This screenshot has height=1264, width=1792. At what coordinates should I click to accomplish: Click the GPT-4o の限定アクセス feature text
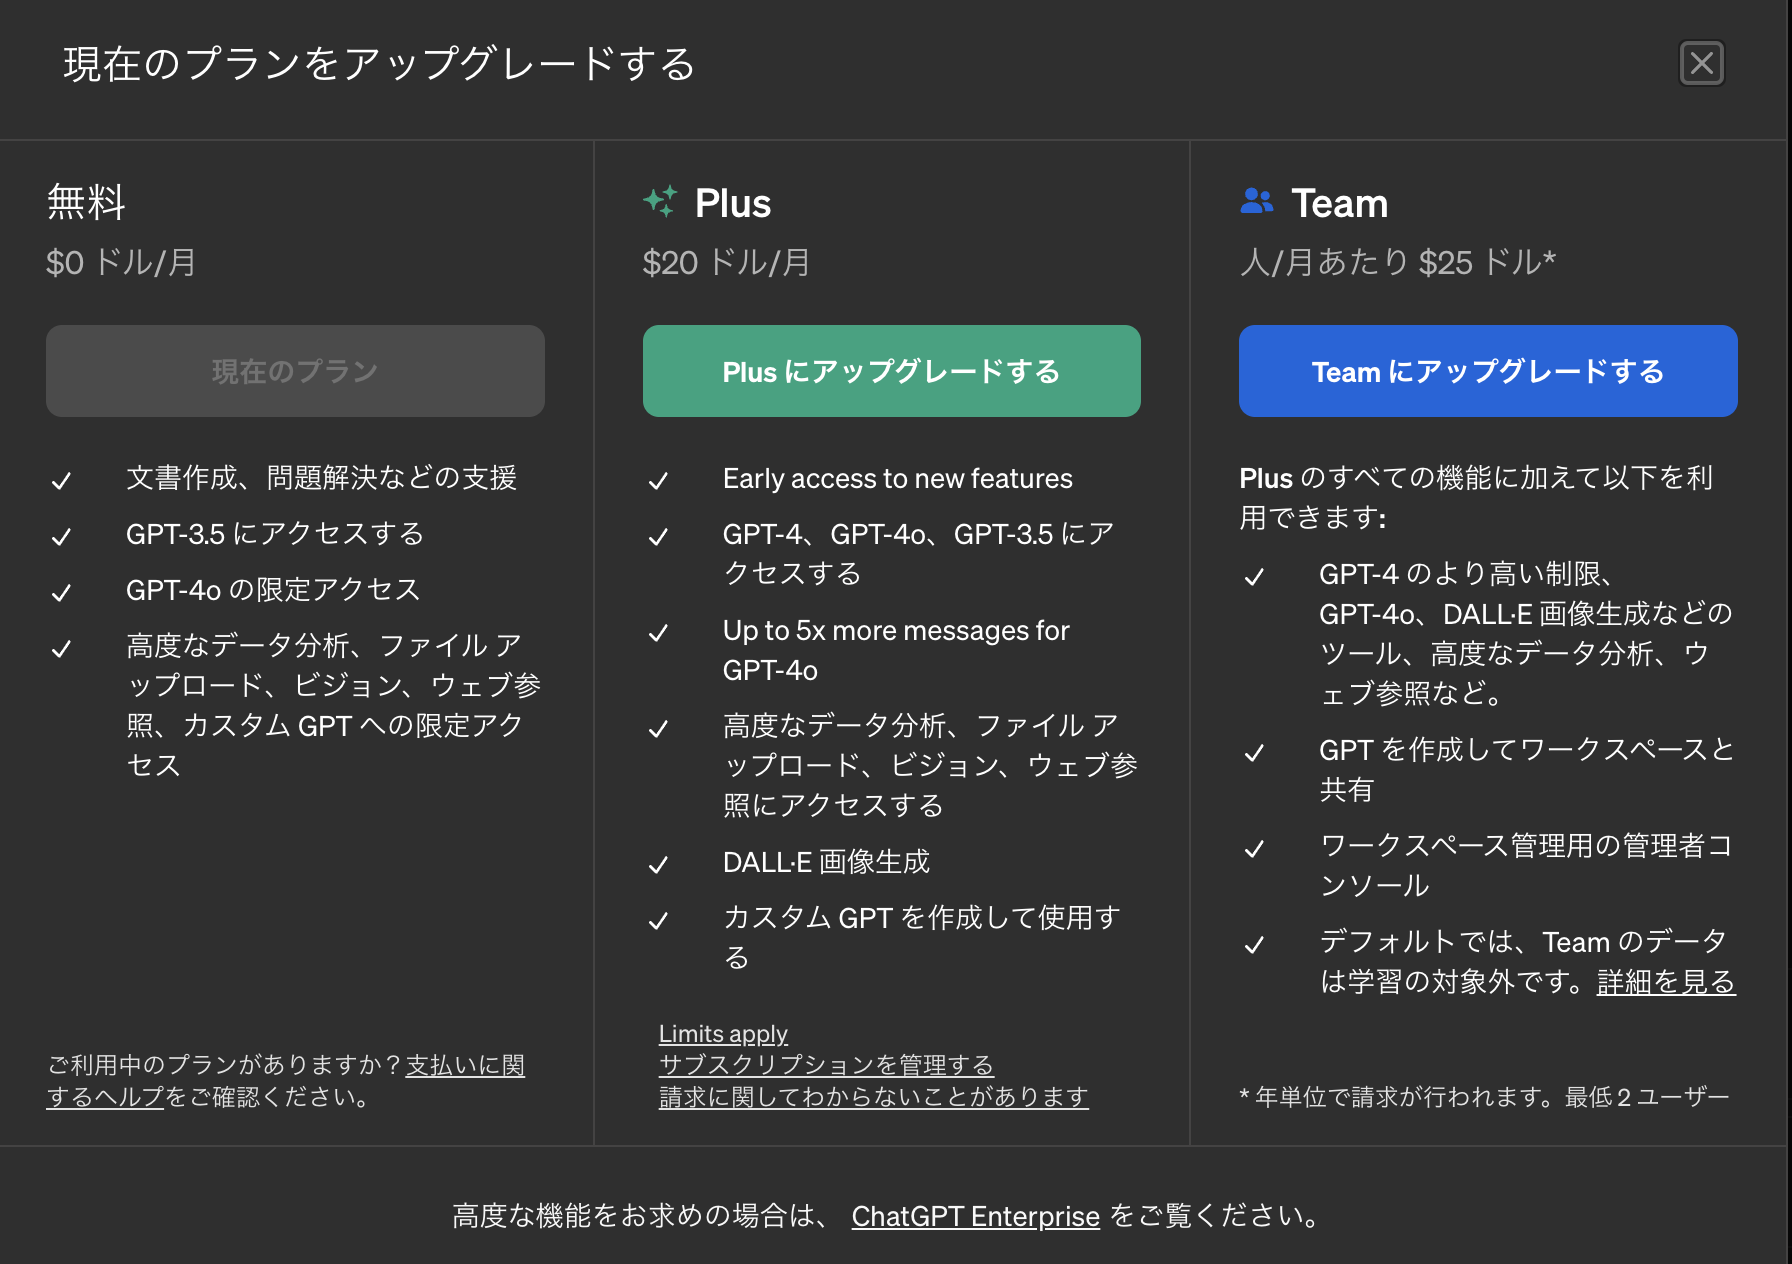tap(273, 590)
